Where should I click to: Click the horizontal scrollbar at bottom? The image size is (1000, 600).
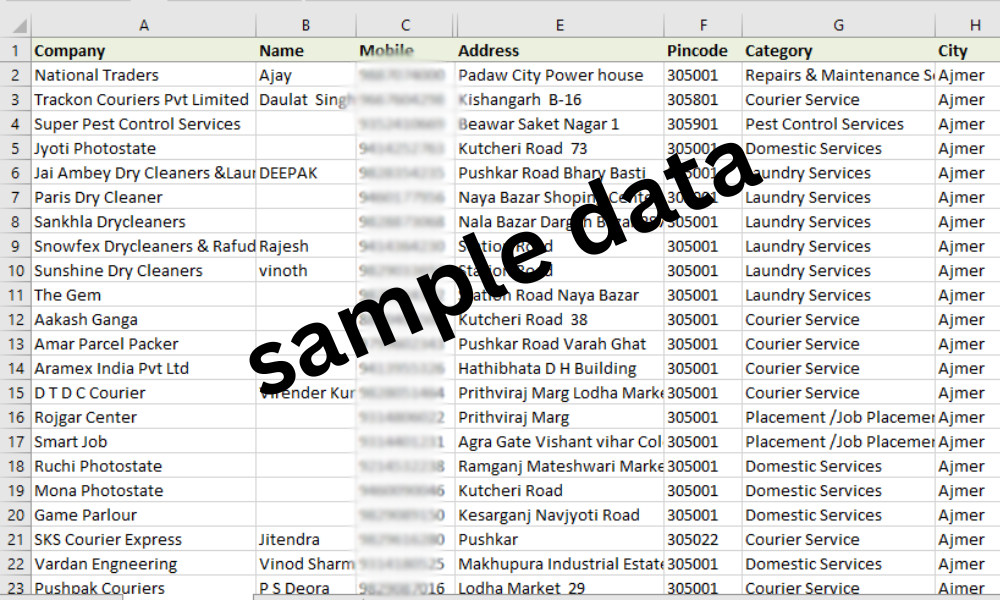(x=625, y=597)
